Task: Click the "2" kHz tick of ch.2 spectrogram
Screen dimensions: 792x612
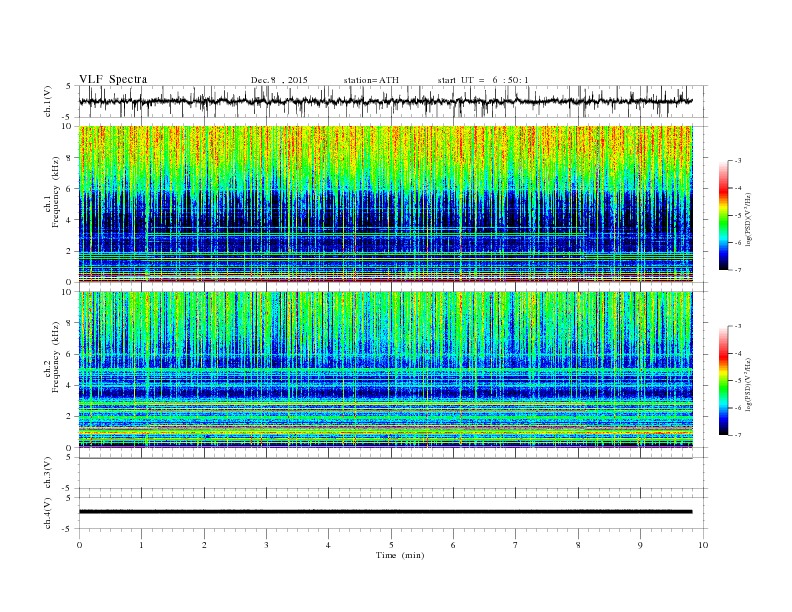Action: [69, 417]
